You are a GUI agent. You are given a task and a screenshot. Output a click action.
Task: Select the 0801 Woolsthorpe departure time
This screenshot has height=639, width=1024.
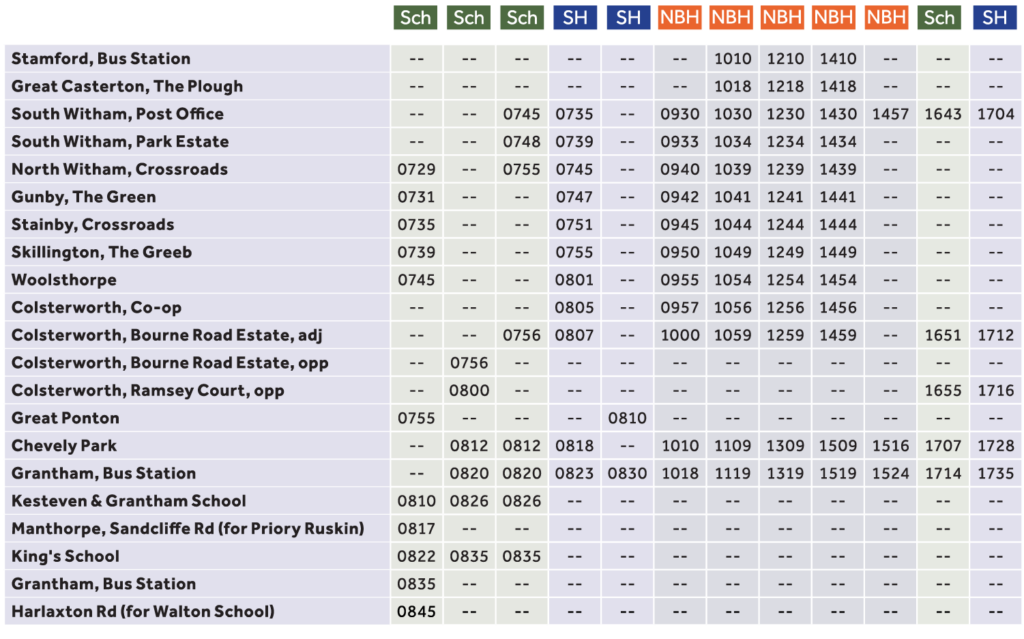point(574,280)
